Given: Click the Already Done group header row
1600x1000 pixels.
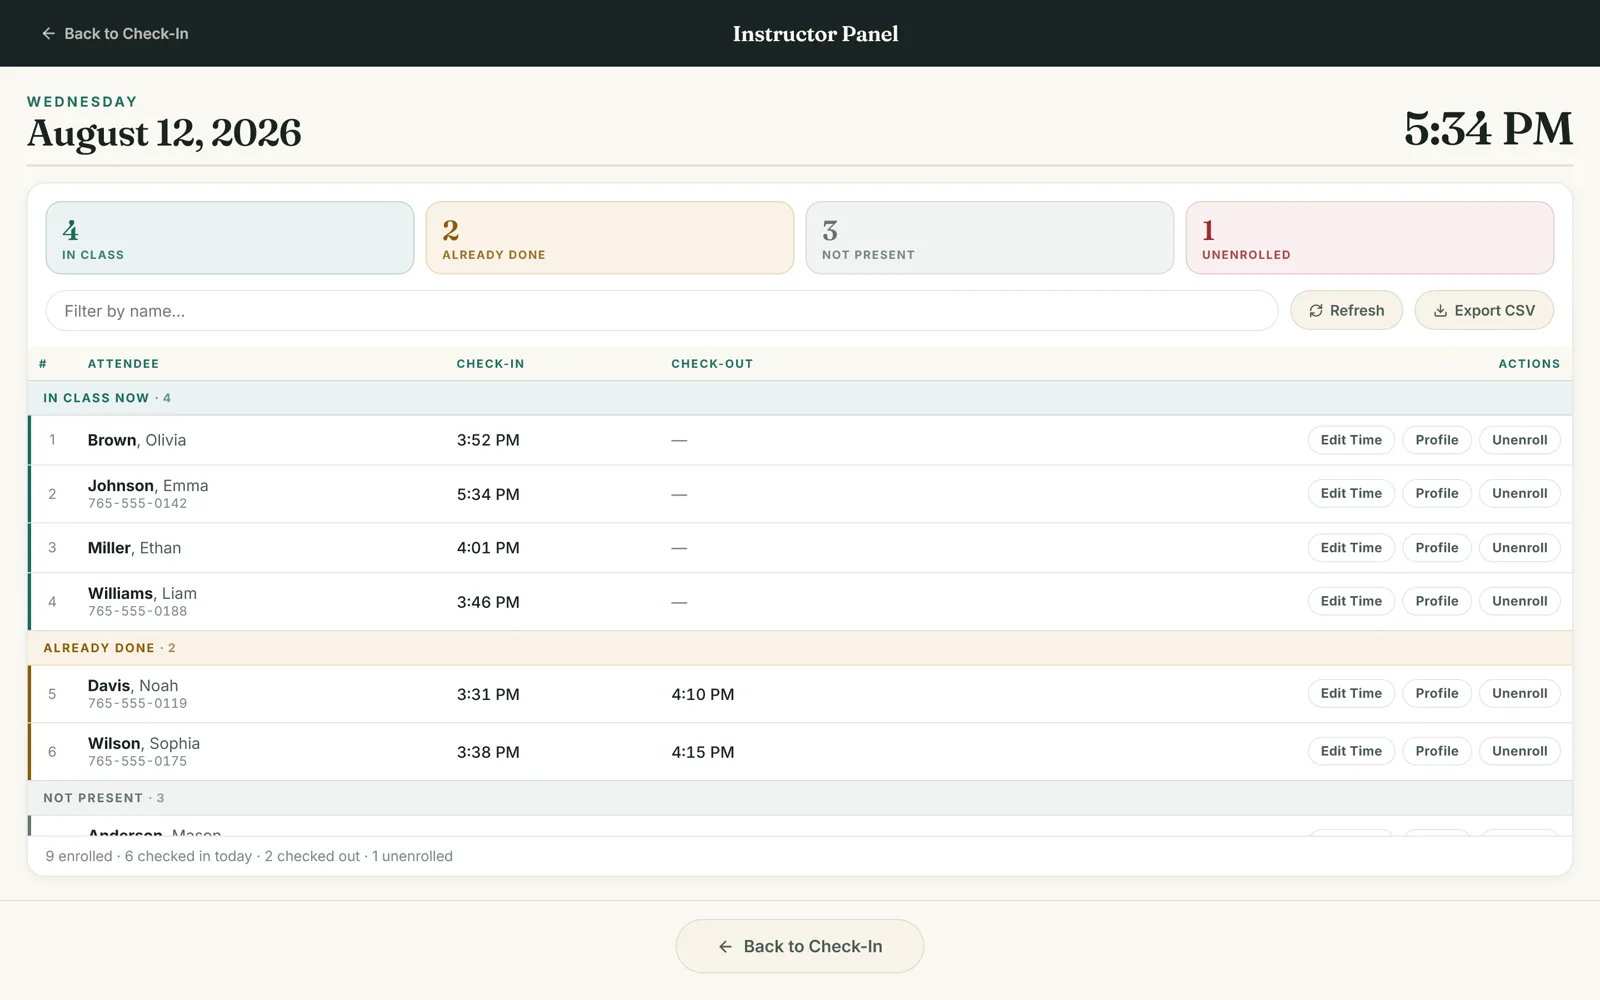Looking at the screenshot, I should pos(800,648).
